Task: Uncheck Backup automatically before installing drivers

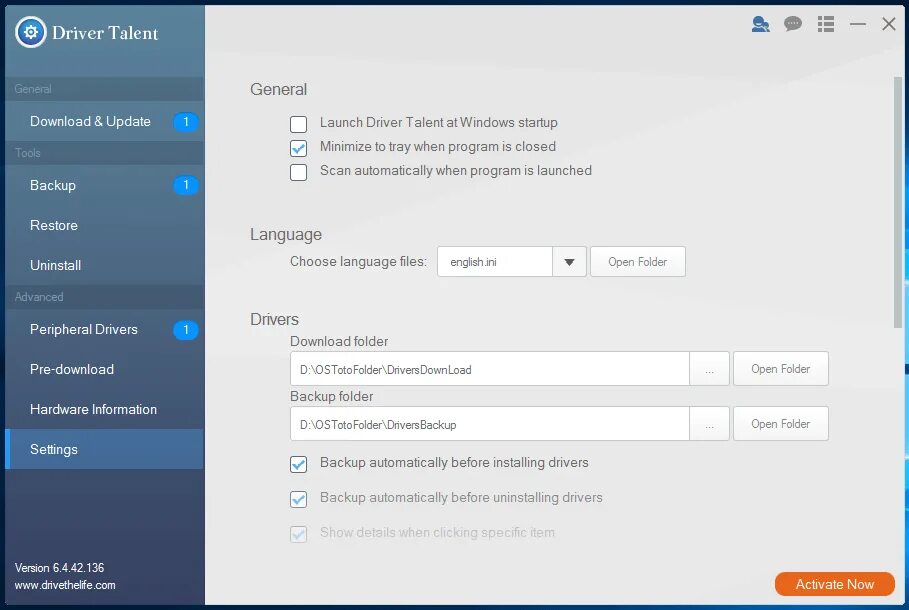Action: tap(299, 464)
